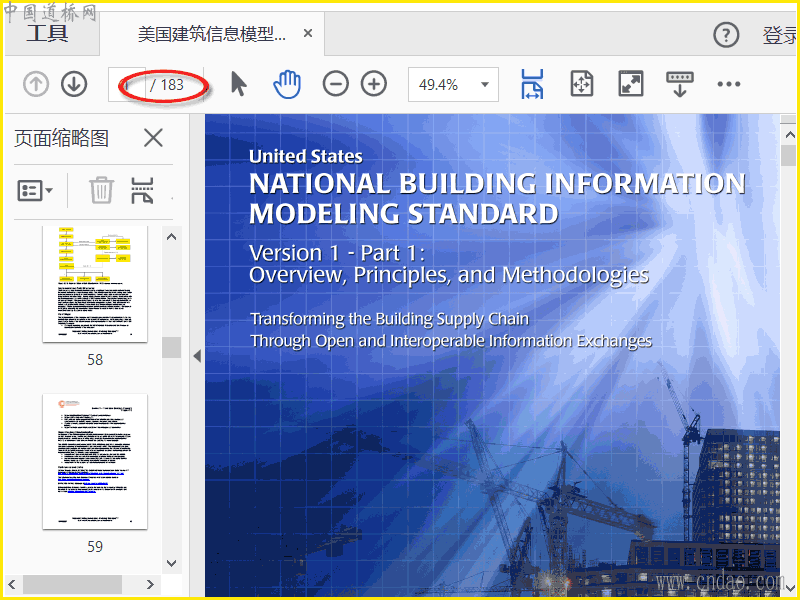Close the 美国建筑信息模型 document tab

coord(308,34)
